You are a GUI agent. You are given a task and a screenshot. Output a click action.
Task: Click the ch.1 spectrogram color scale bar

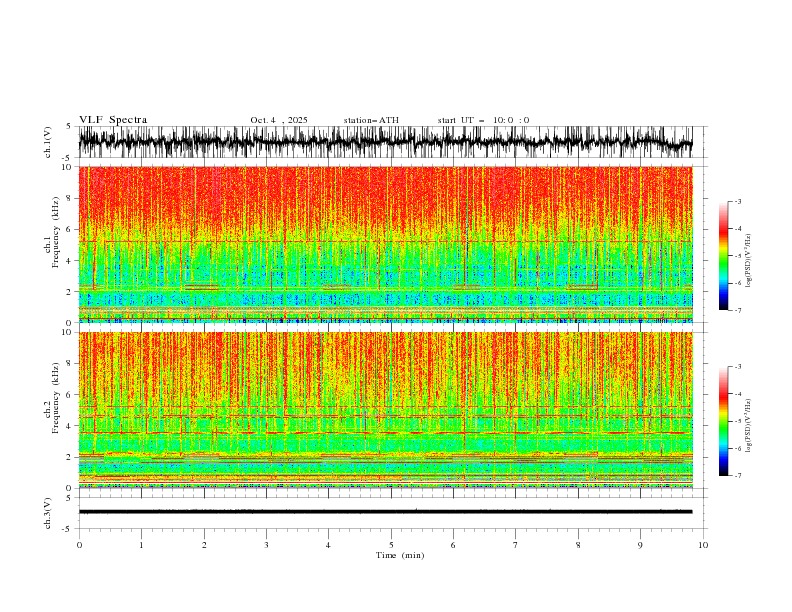point(723,256)
